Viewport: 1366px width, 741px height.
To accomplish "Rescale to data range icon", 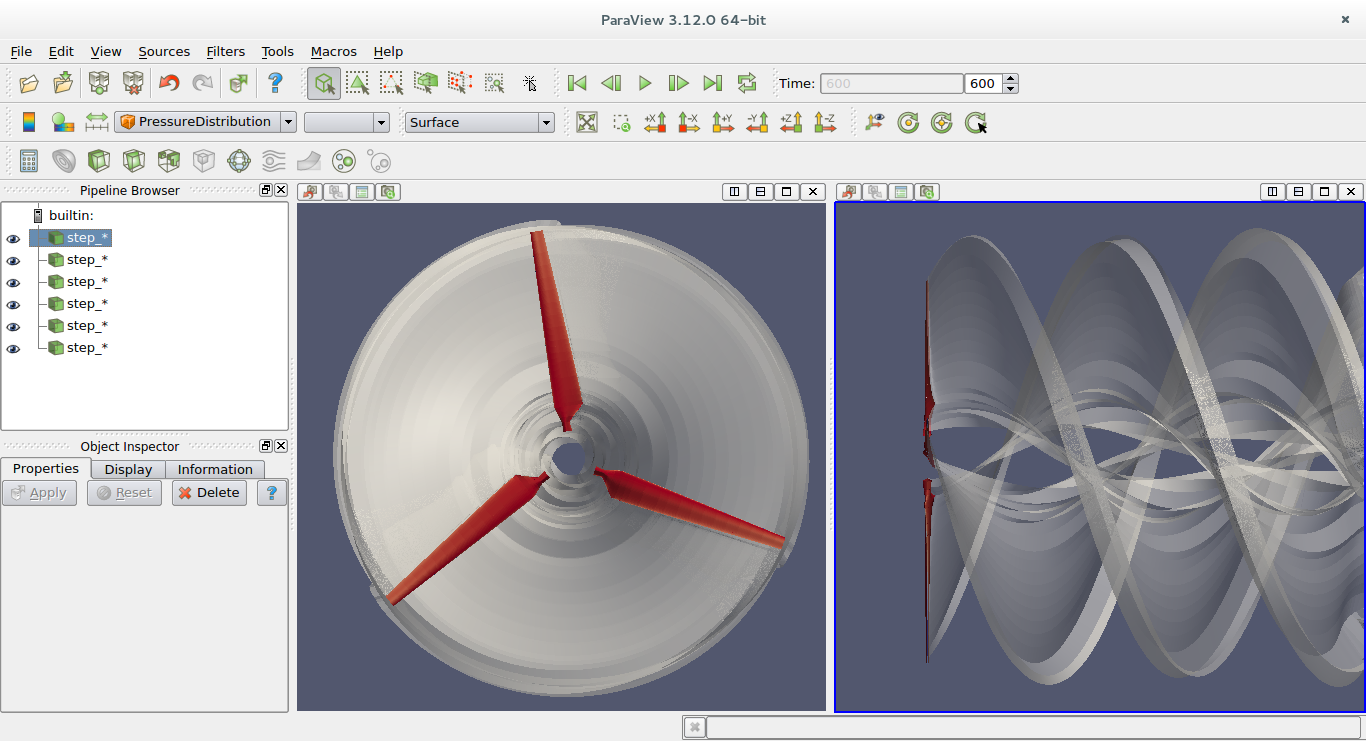I will tap(95, 122).
